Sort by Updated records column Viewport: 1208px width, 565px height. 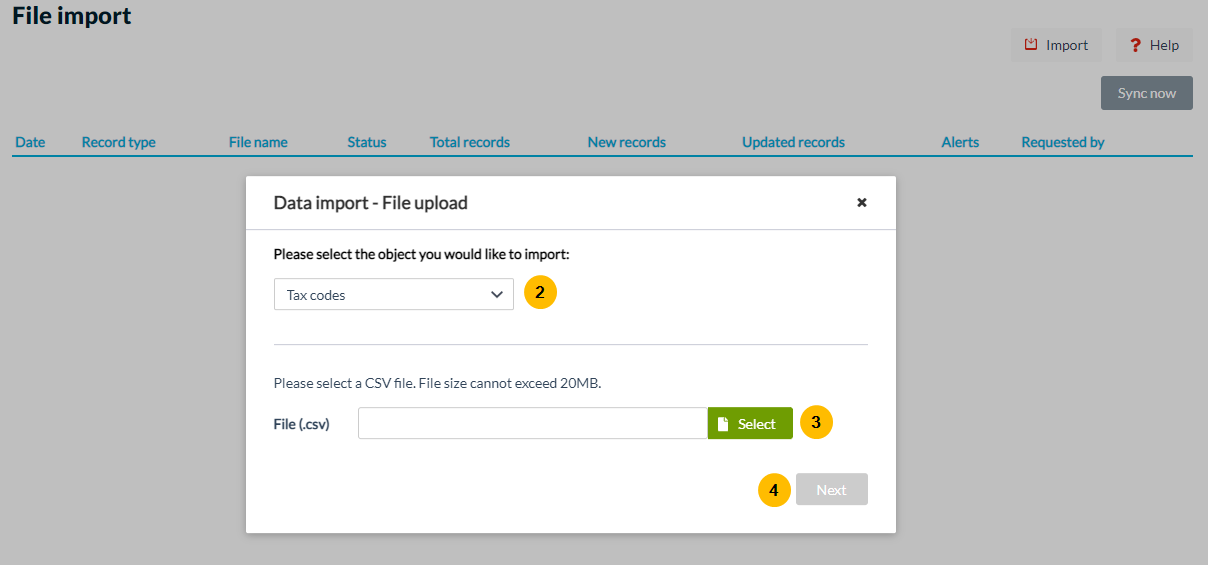click(x=794, y=142)
